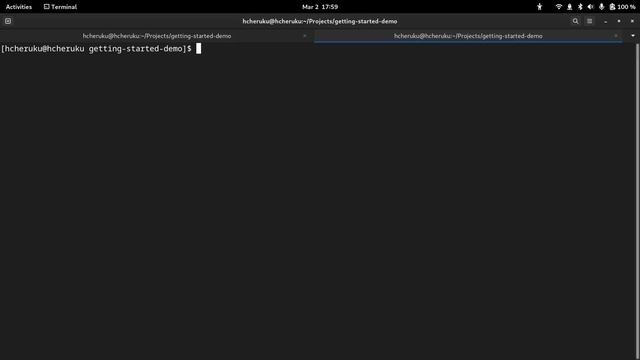
Task: Open the terminal hamburger menu
Action: [589, 21]
